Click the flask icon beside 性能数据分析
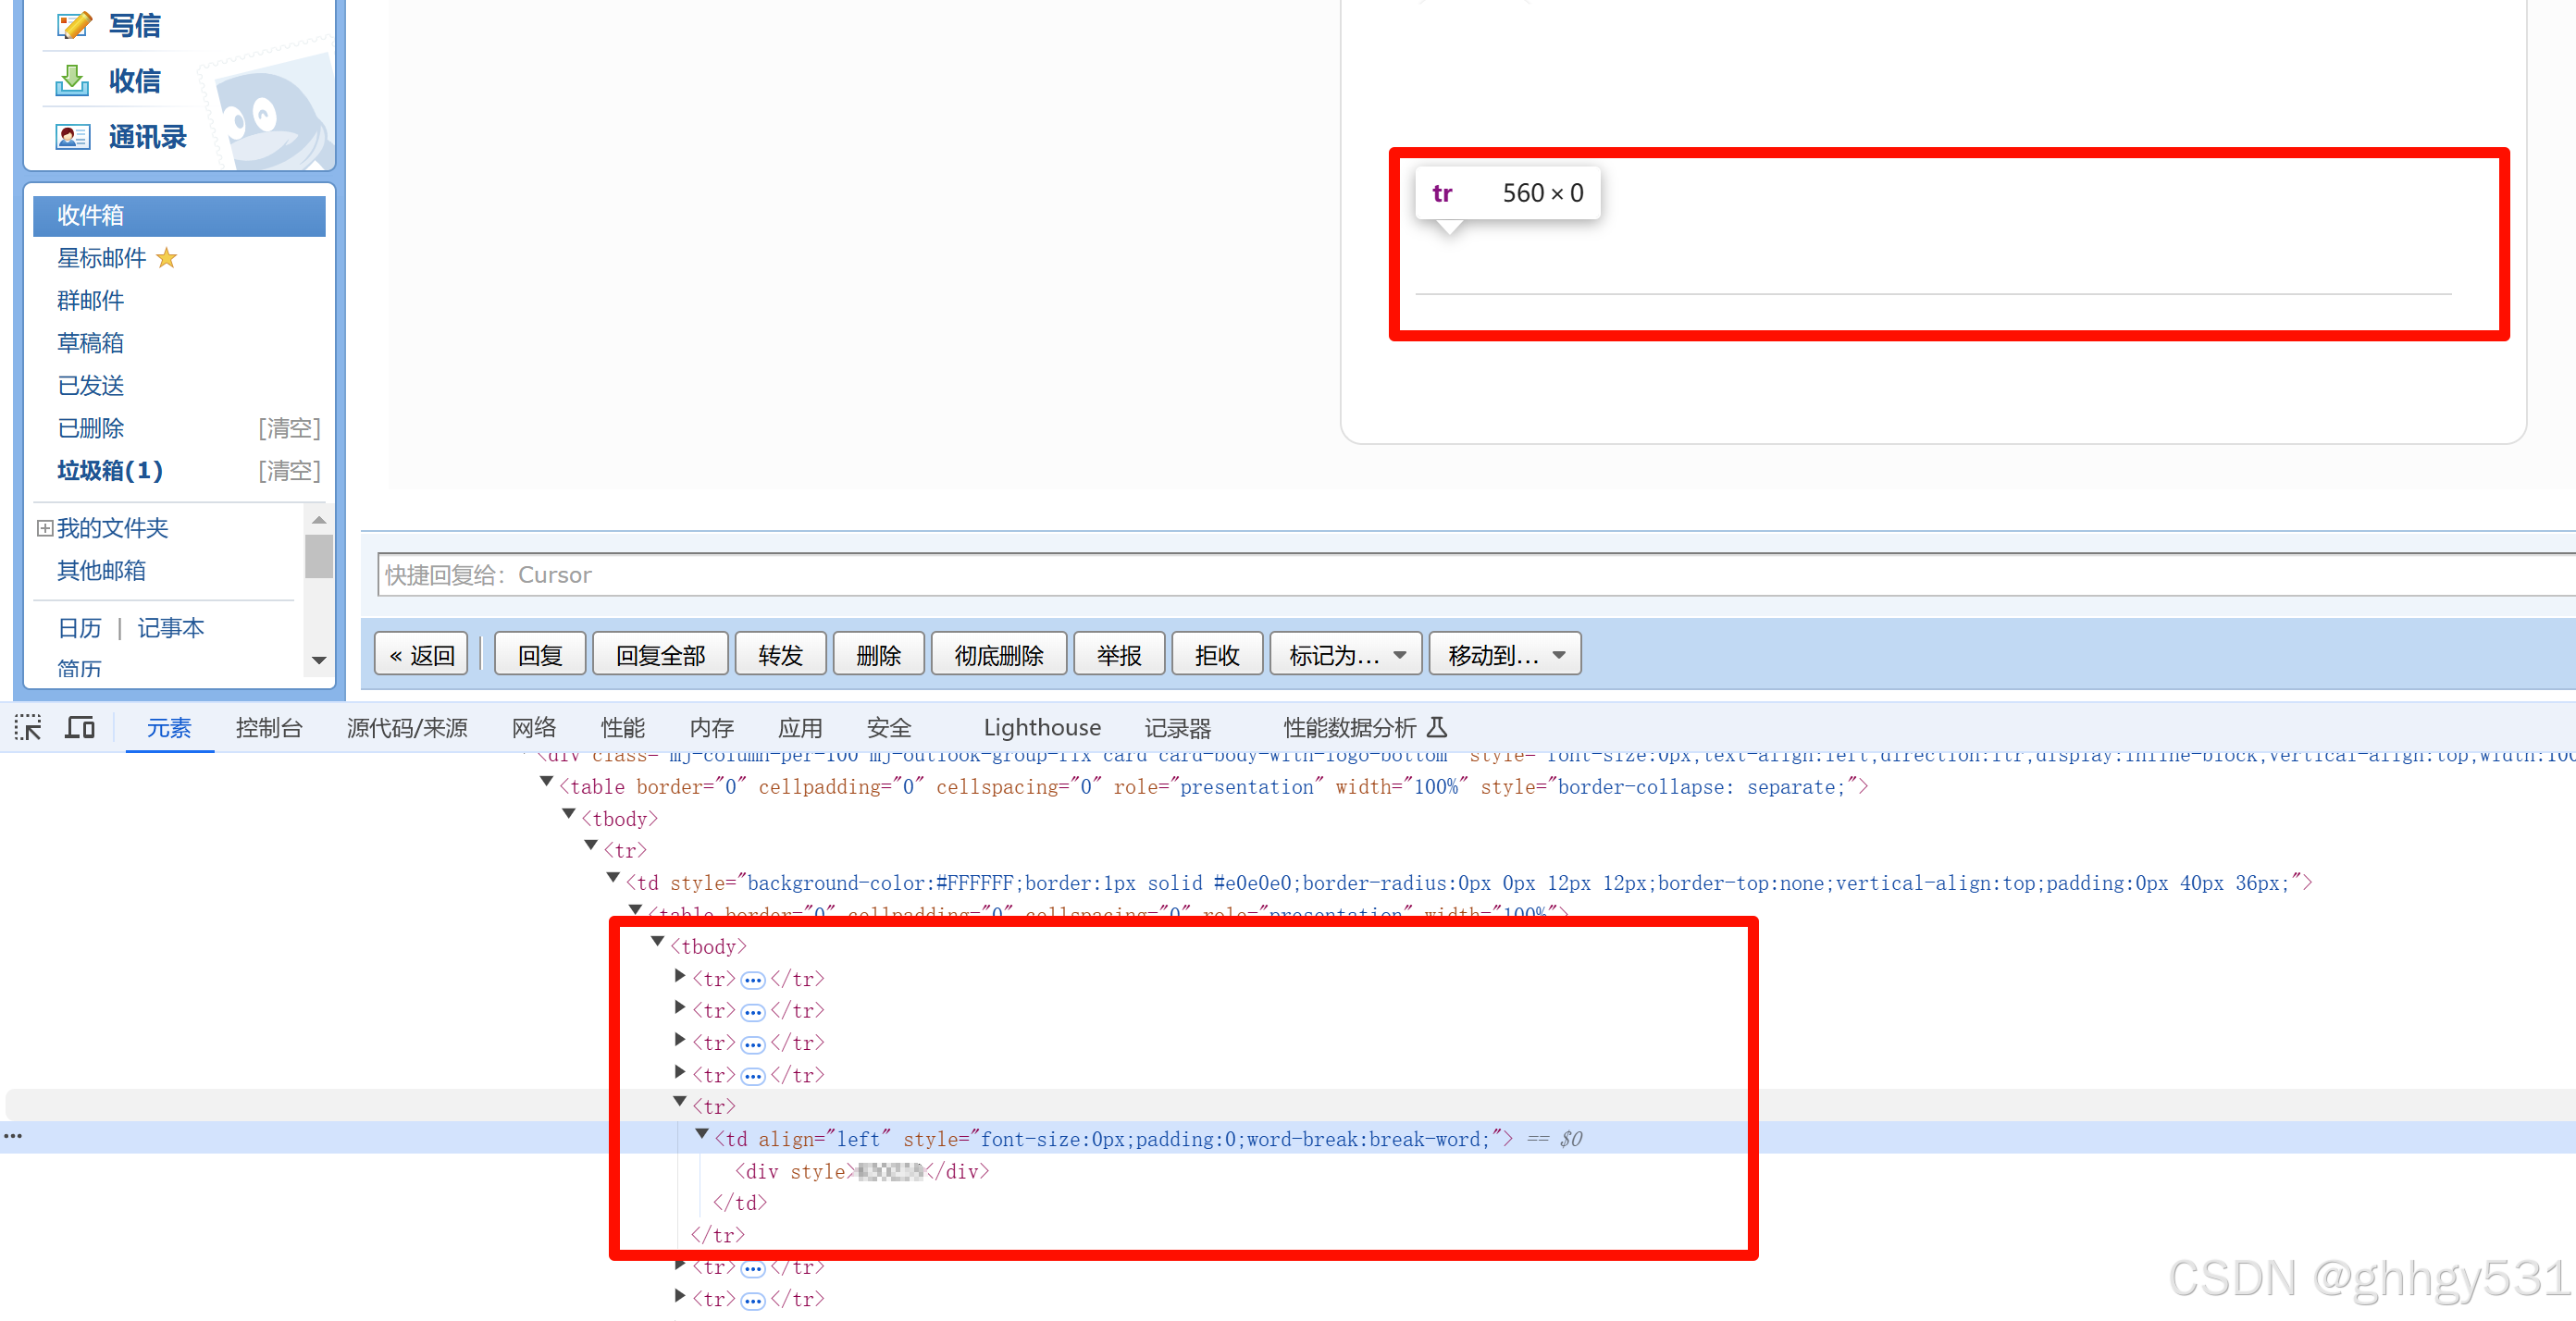The image size is (2576, 1321). (x=1436, y=727)
